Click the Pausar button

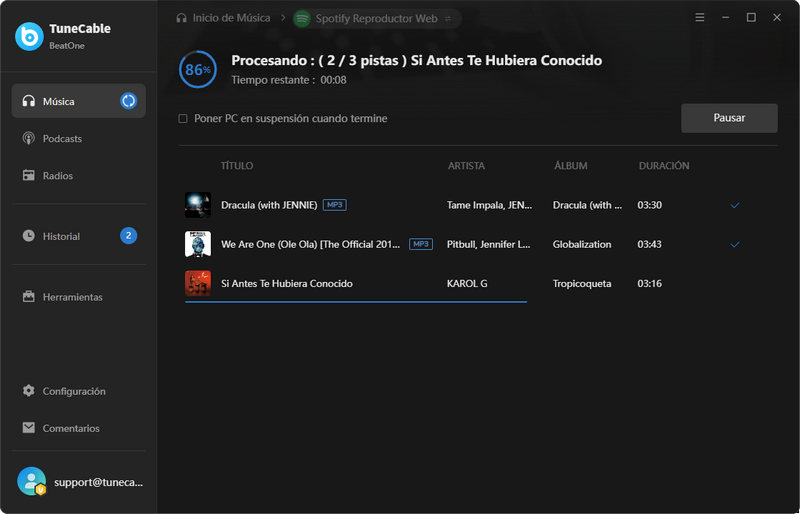coord(729,118)
